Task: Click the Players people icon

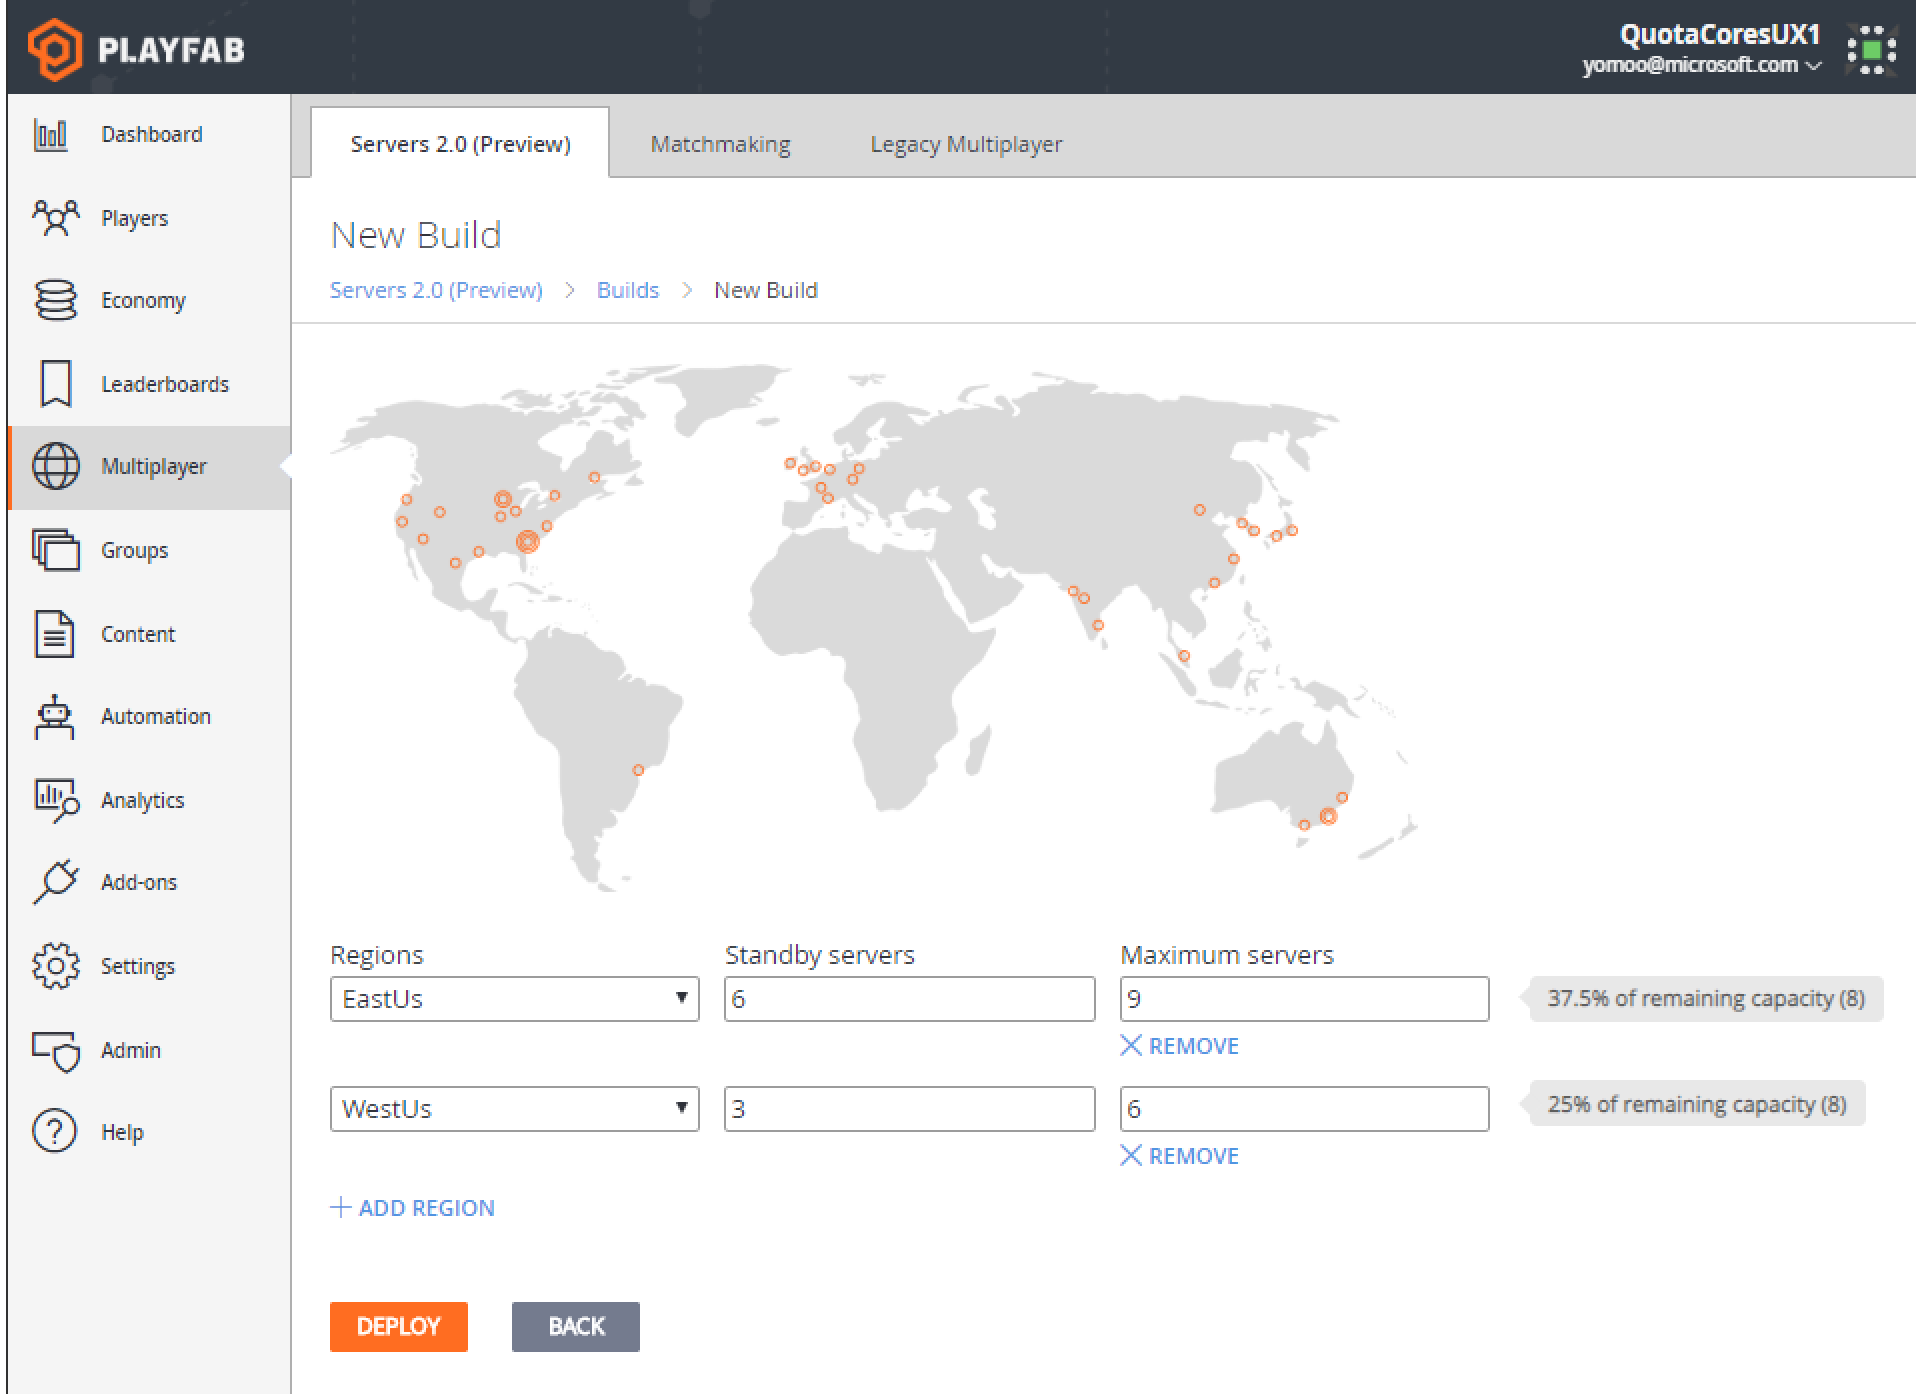Action: click(55, 218)
